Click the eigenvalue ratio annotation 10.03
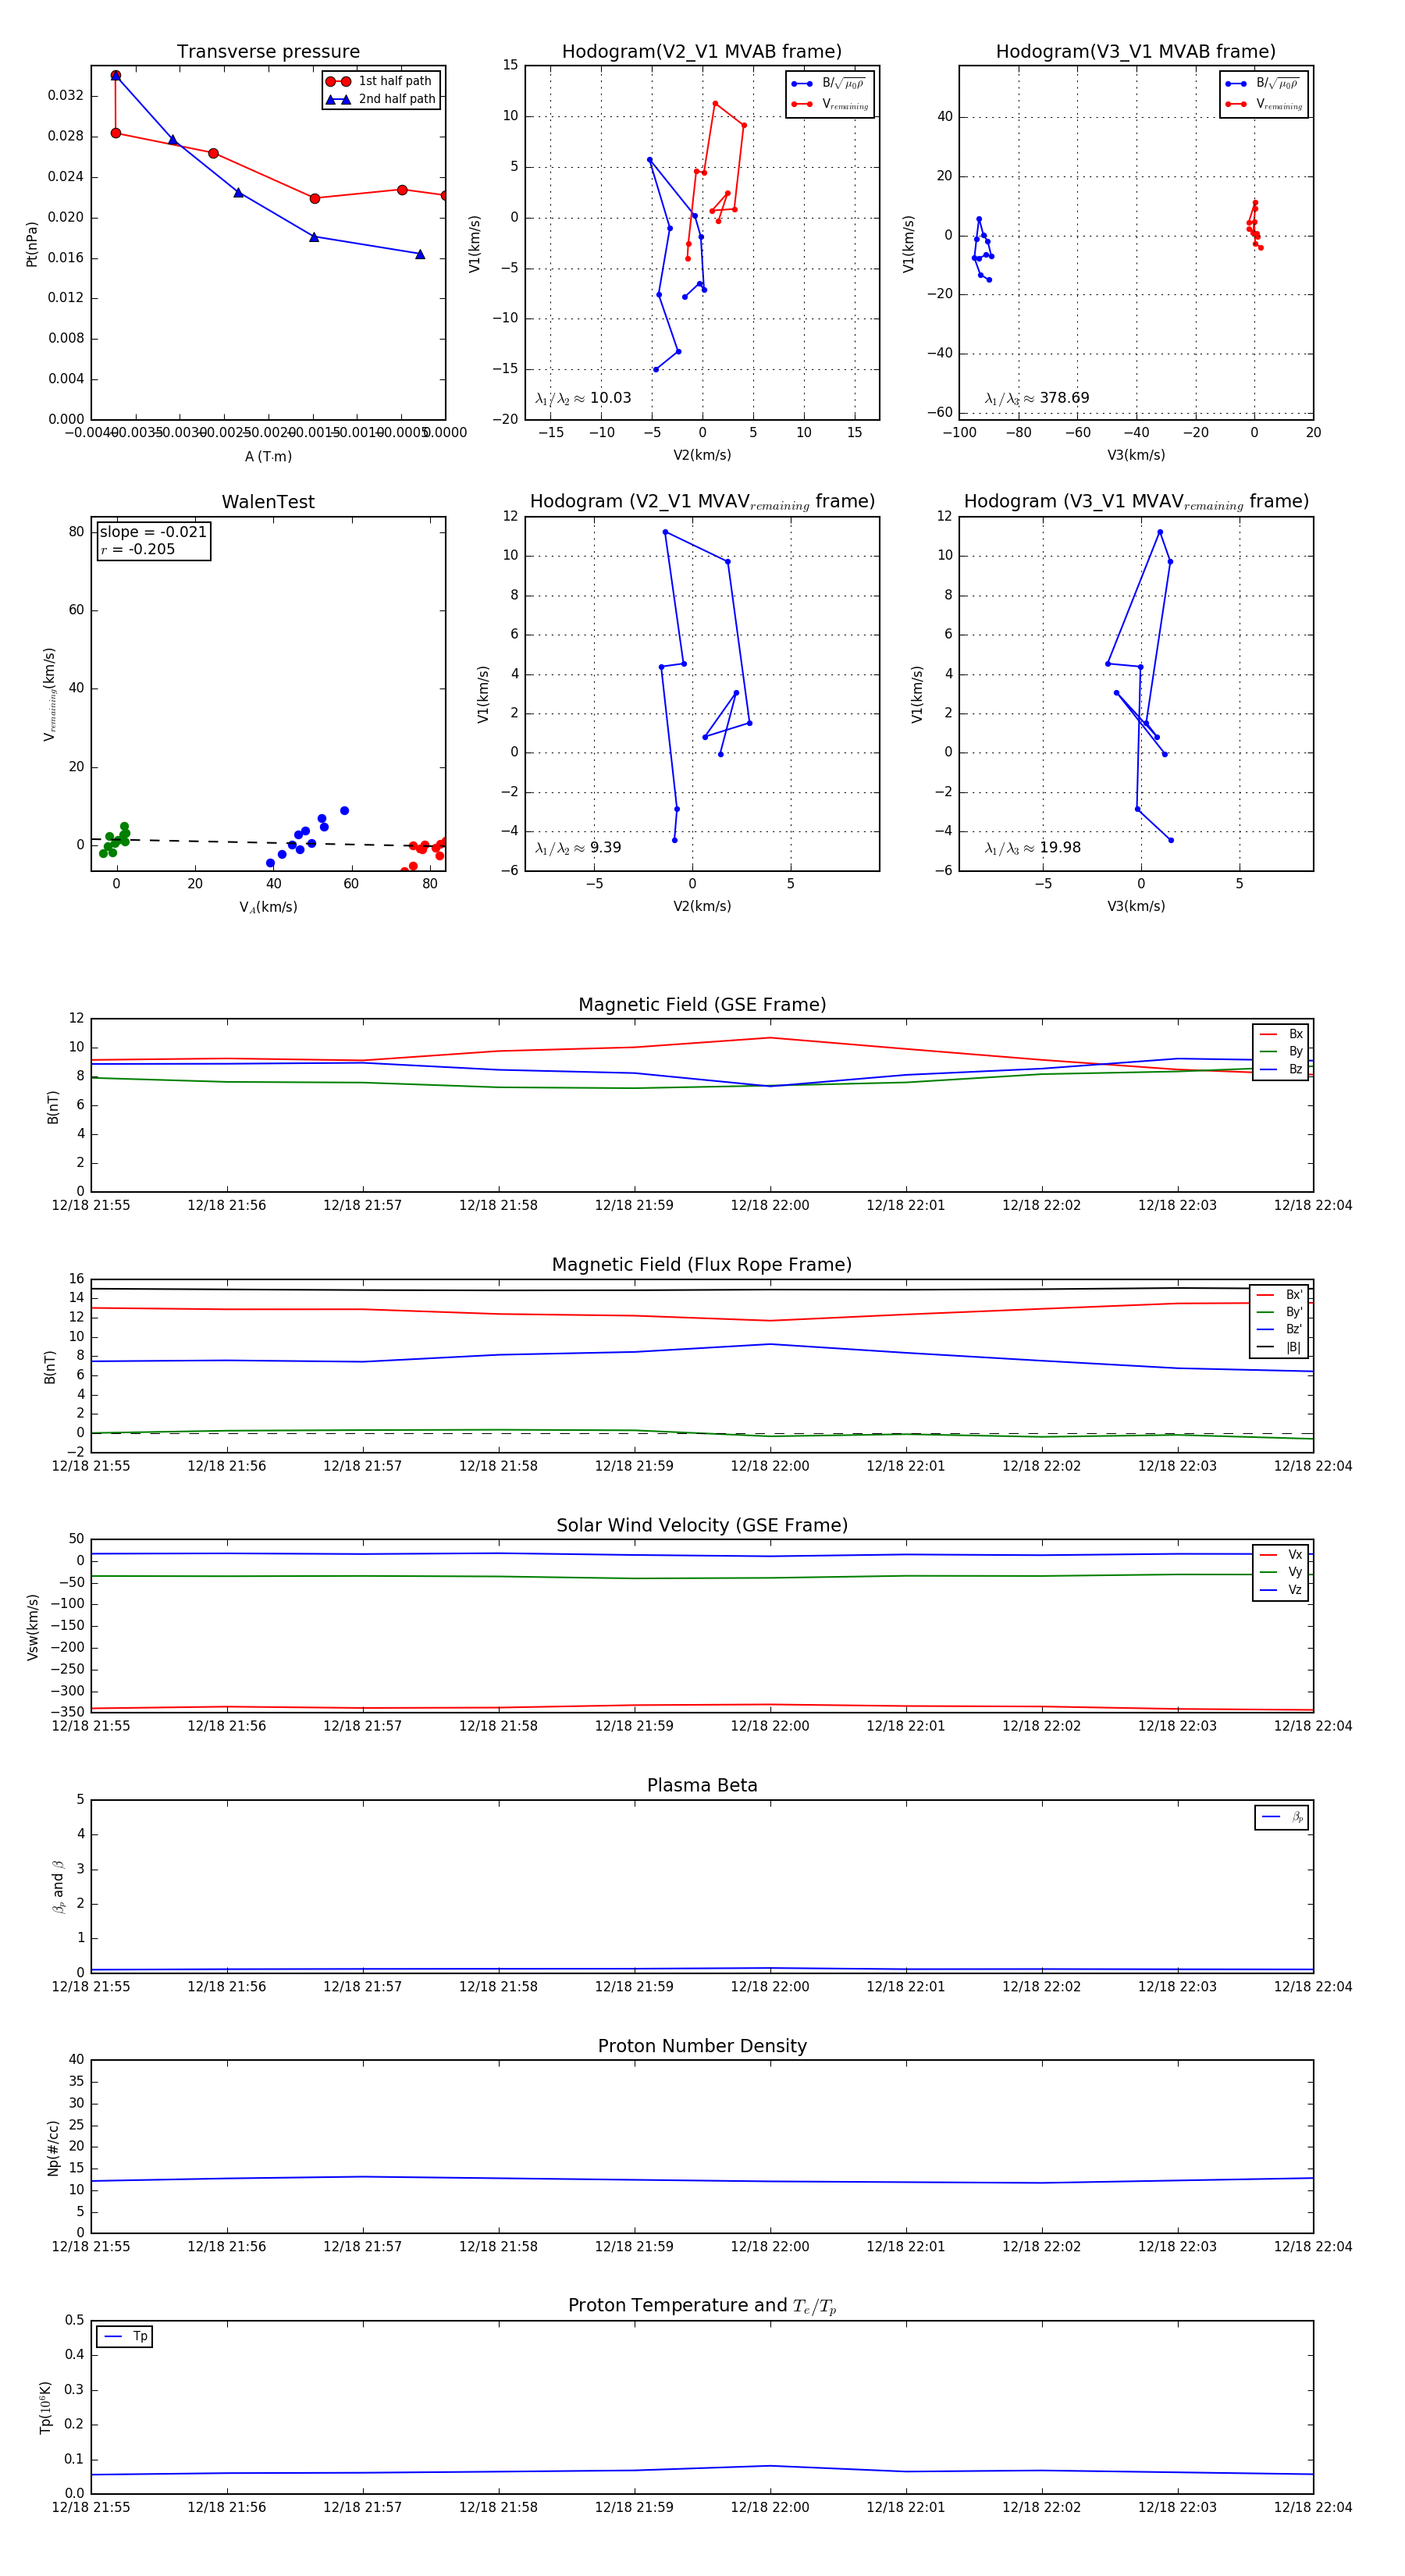Screen dimensions: 1405x2576 point(583,398)
